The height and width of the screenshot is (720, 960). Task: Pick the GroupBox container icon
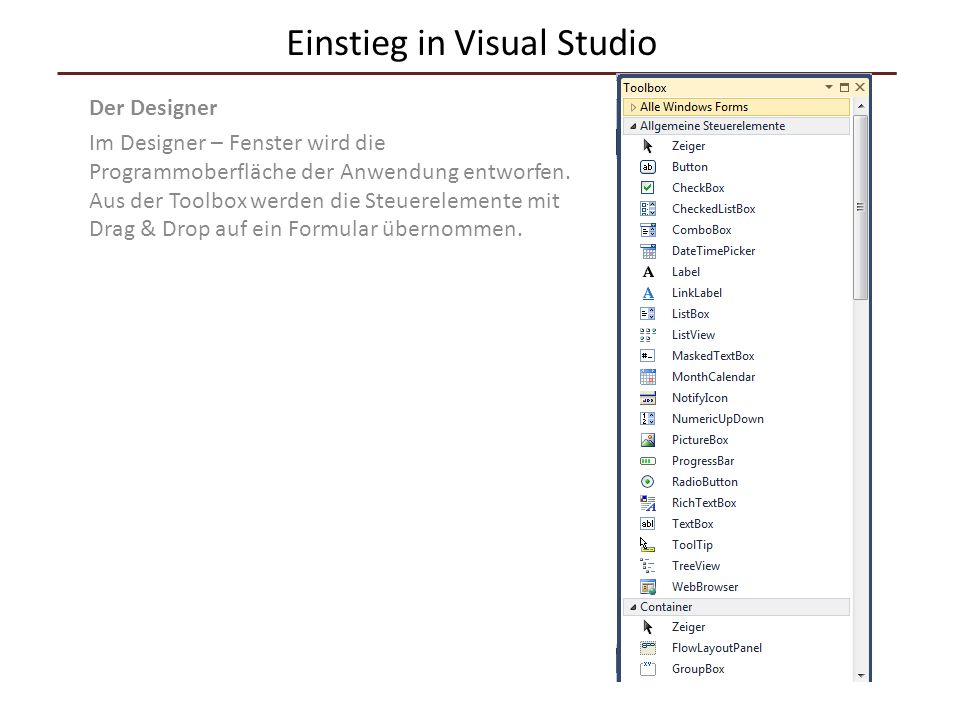coord(647,669)
